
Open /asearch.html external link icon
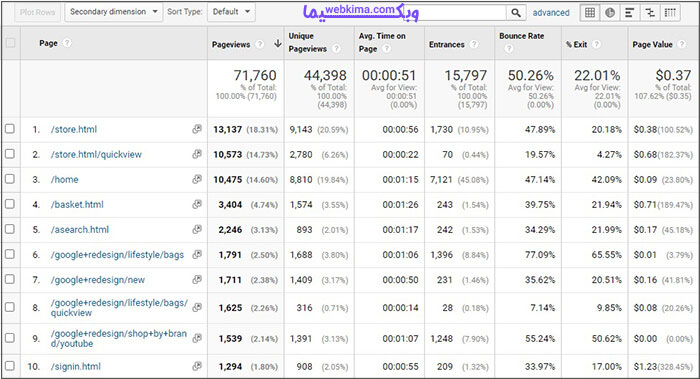[x=197, y=229]
